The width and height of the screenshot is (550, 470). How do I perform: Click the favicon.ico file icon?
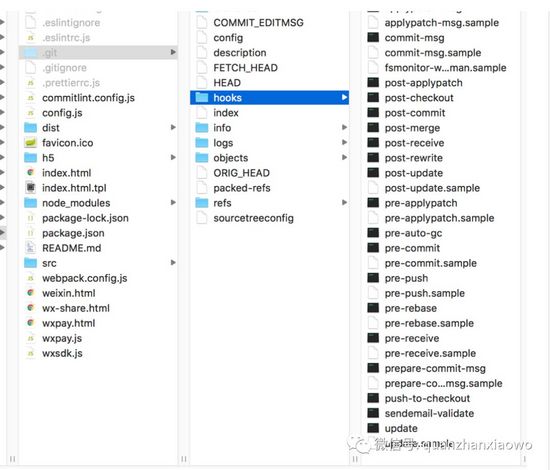coord(31,143)
